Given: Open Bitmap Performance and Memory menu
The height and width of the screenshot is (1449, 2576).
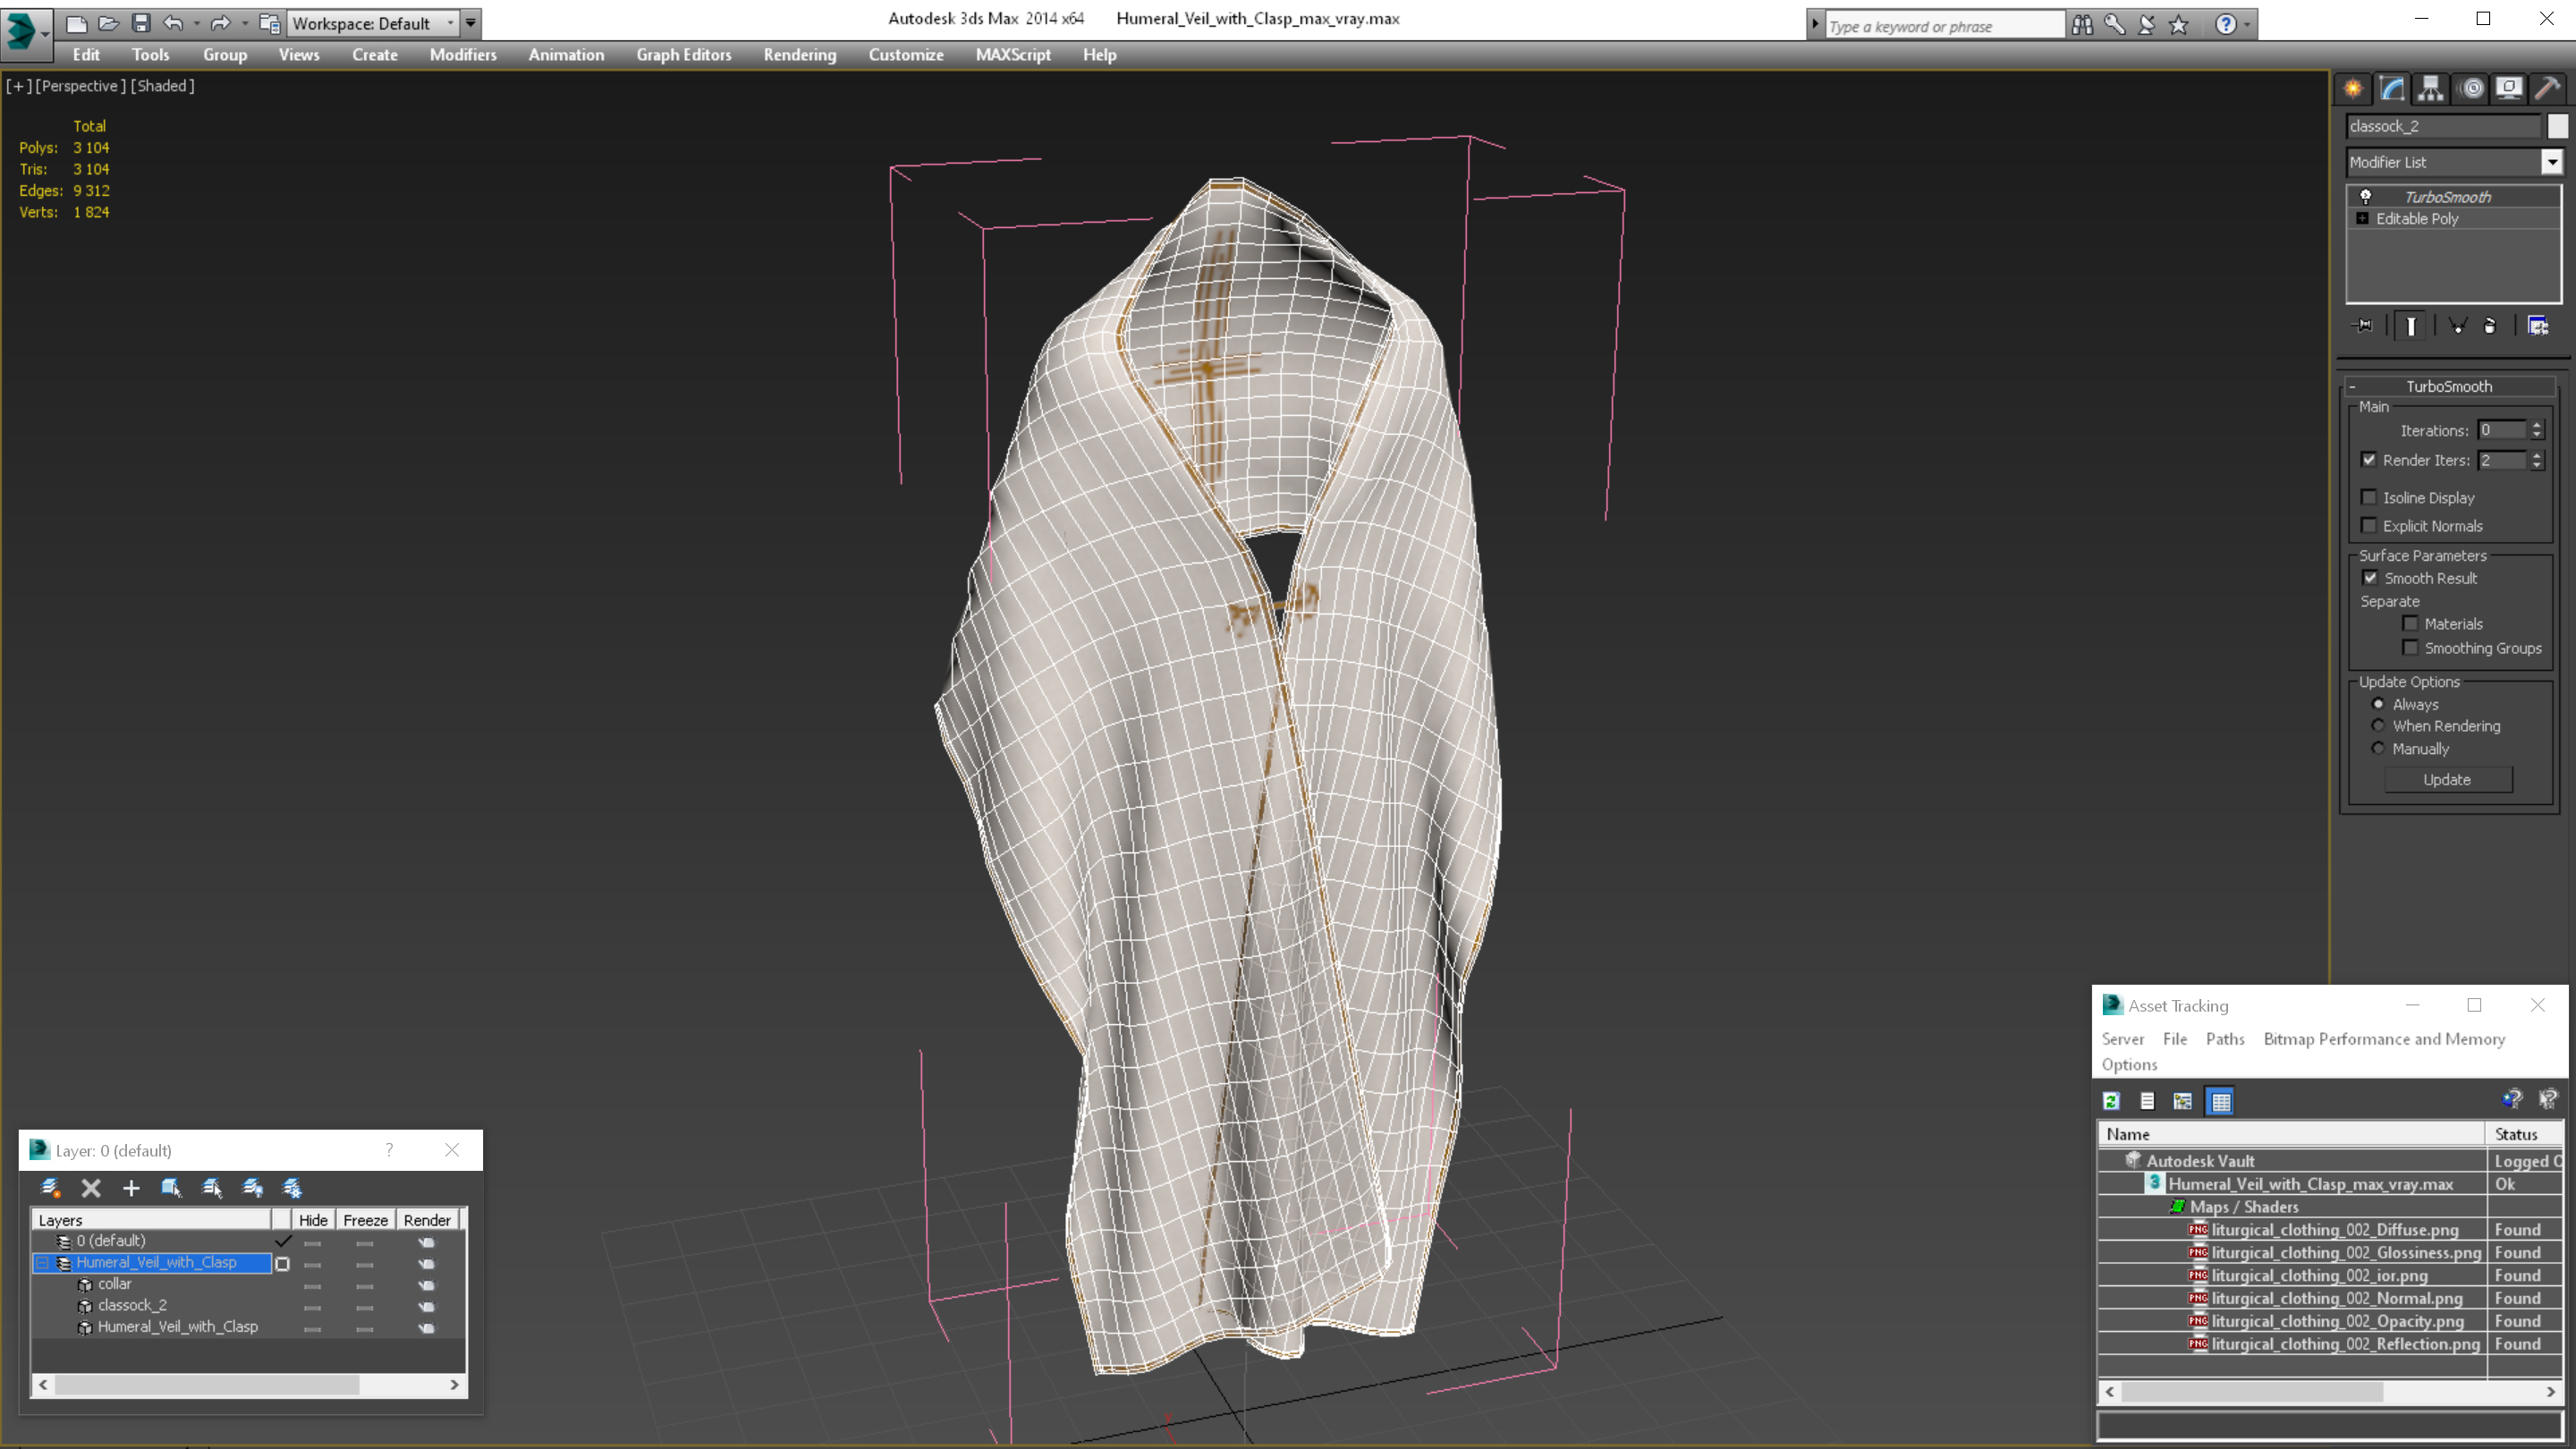Looking at the screenshot, I should [x=2384, y=1039].
